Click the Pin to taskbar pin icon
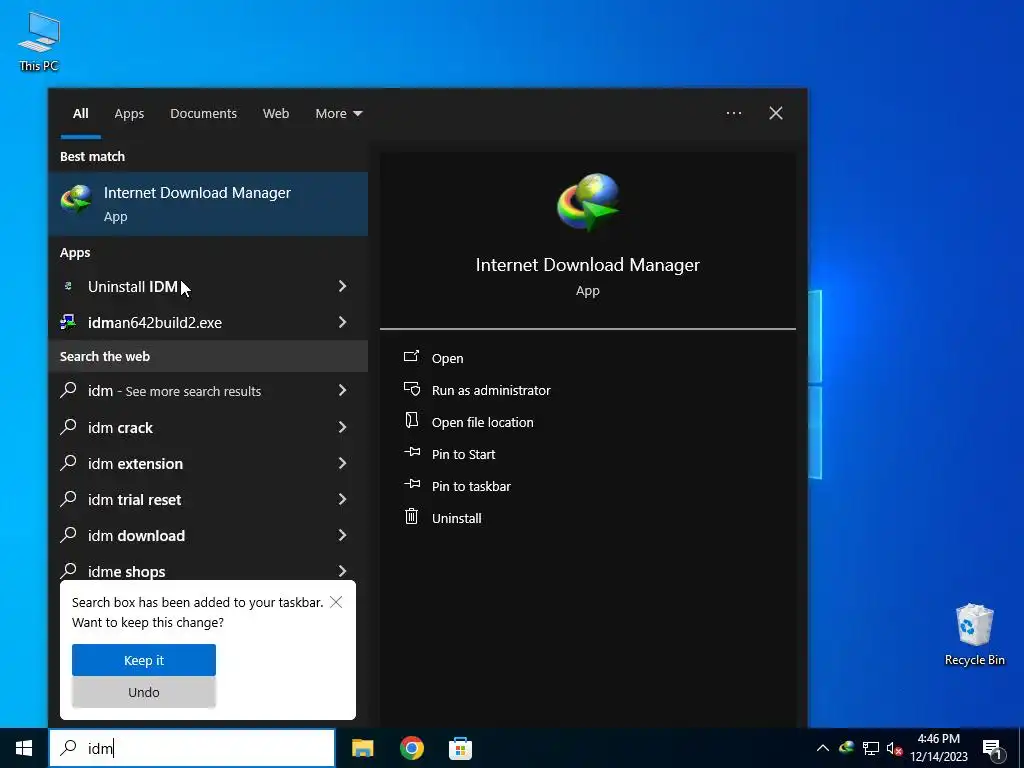1024x768 pixels. point(412,484)
